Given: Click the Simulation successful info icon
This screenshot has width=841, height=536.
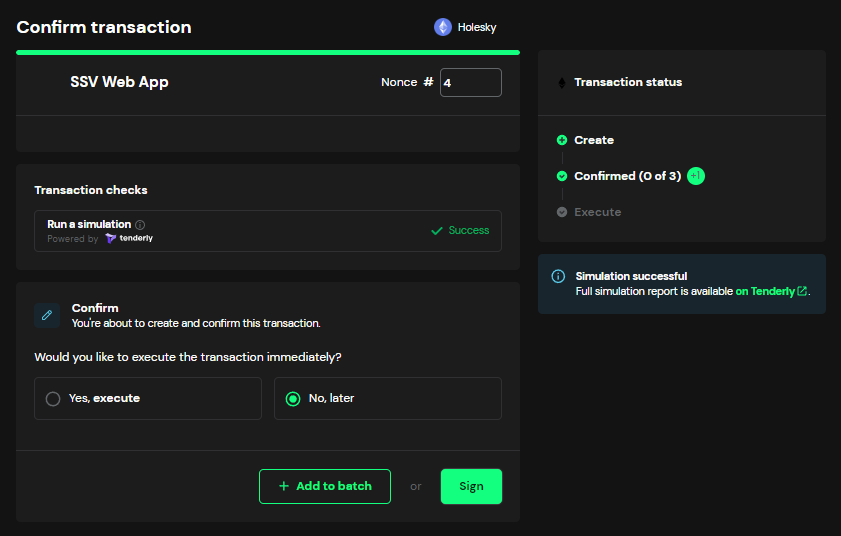Looking at the screenshot, I should 558,276.
